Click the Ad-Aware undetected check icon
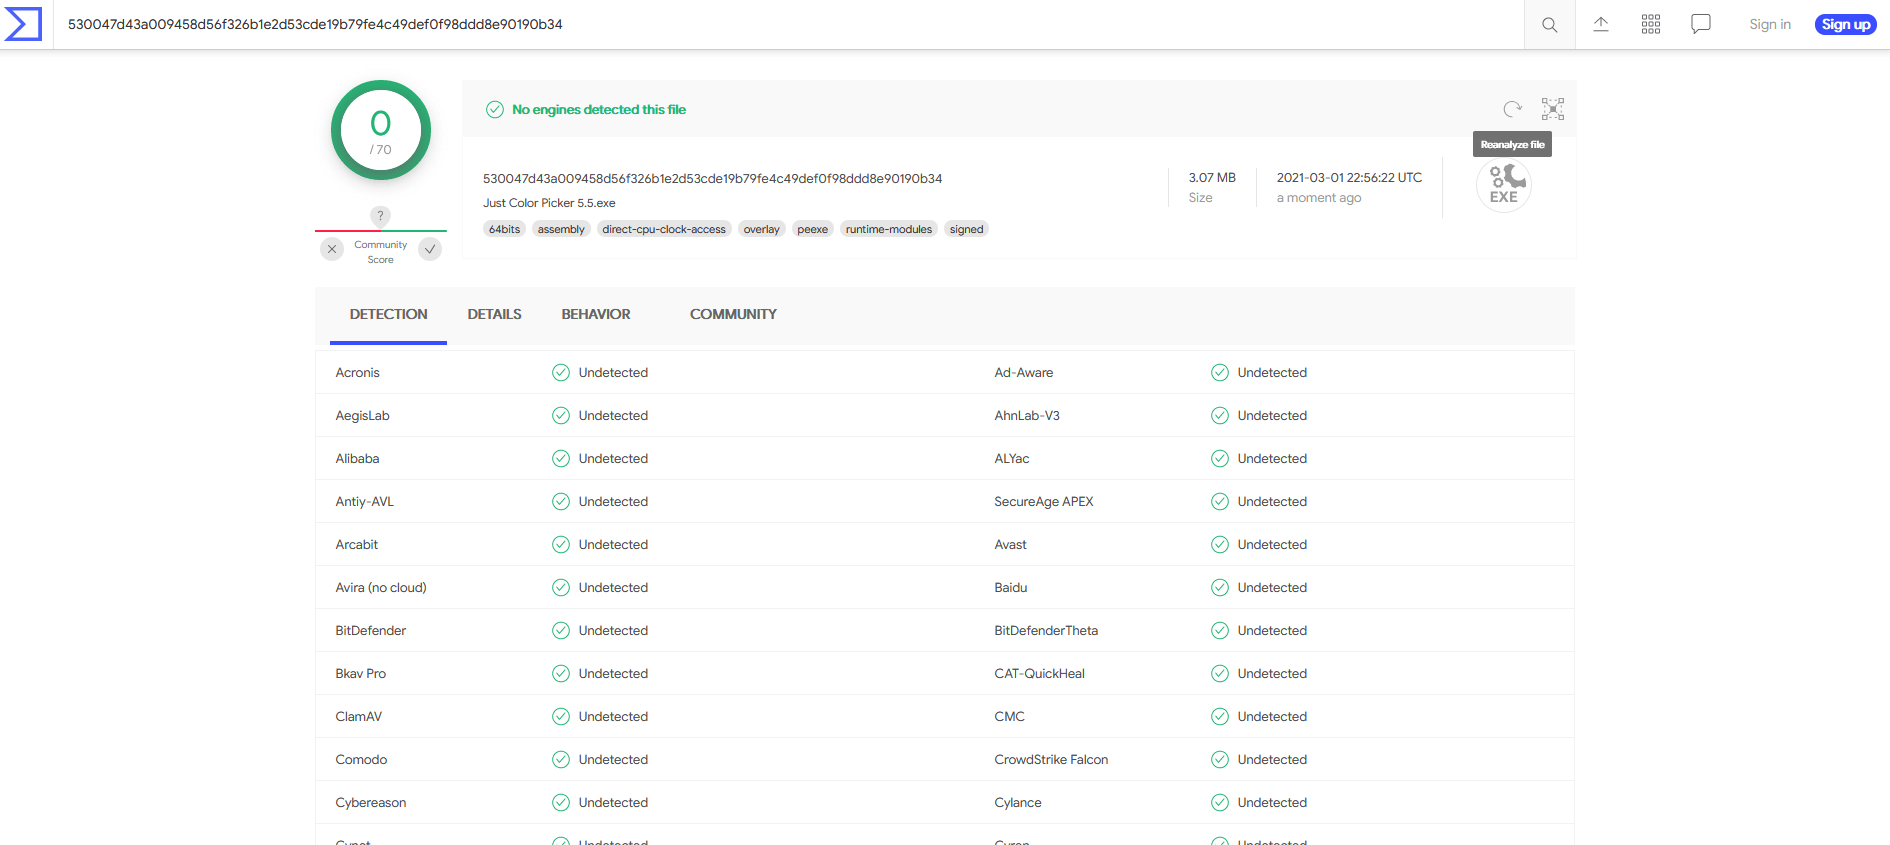This screenshot has width=1890, height=845. [1220, 373]
